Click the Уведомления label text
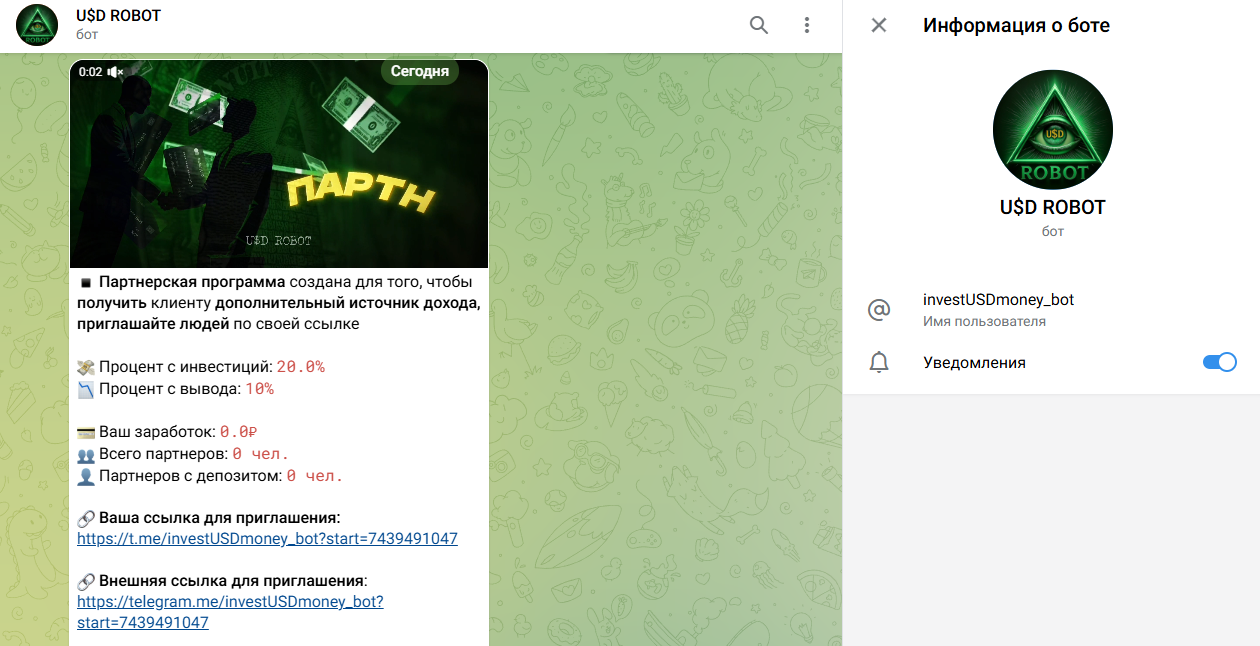The height and width of the screenshot is (646, 1260). pos(974,363)
